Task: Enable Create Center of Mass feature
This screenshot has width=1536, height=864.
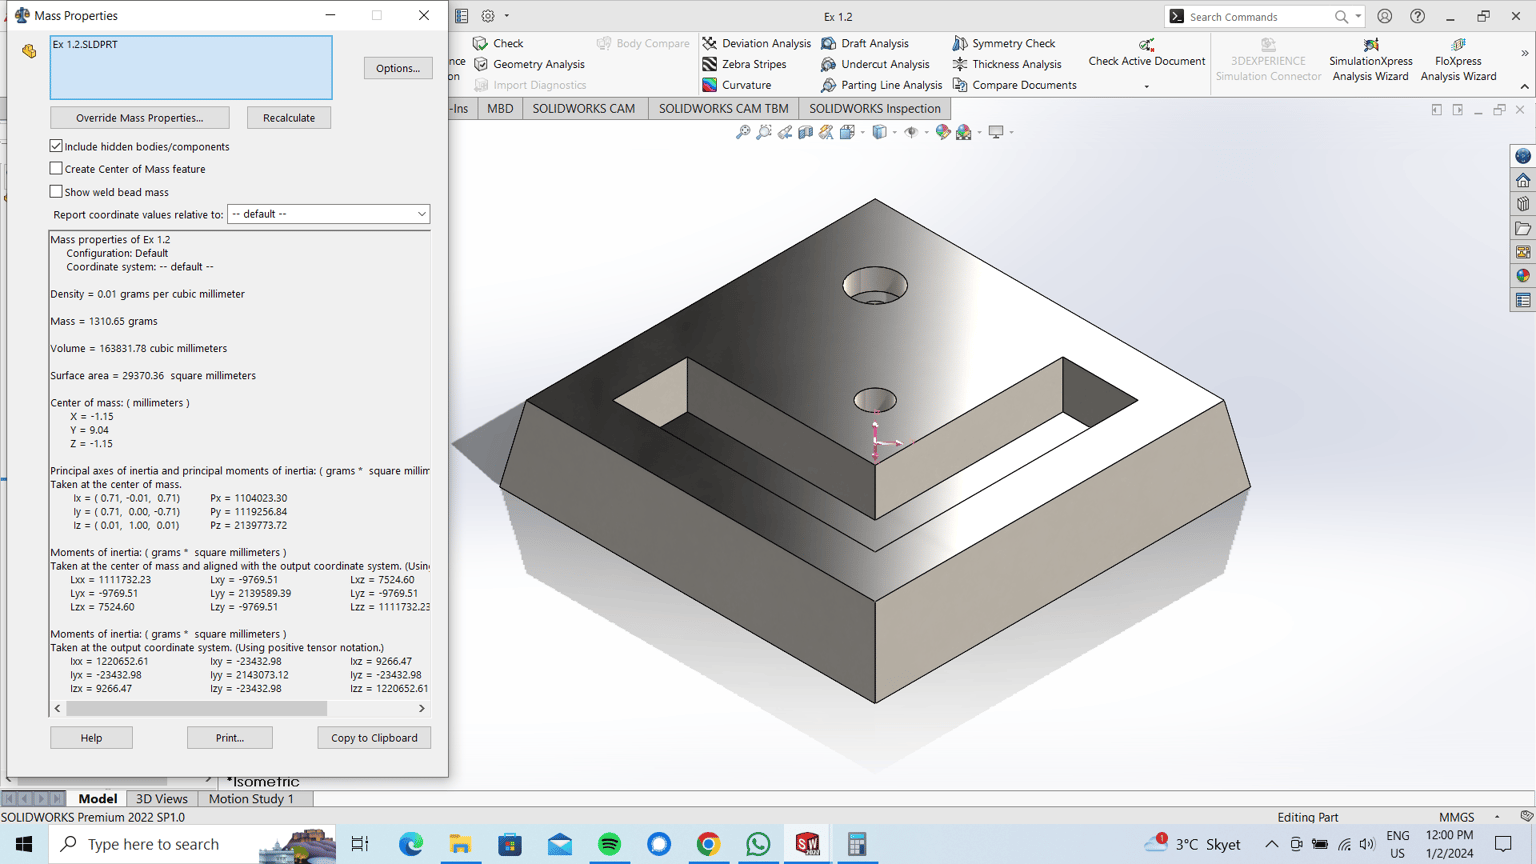Action: pos(56,169)
